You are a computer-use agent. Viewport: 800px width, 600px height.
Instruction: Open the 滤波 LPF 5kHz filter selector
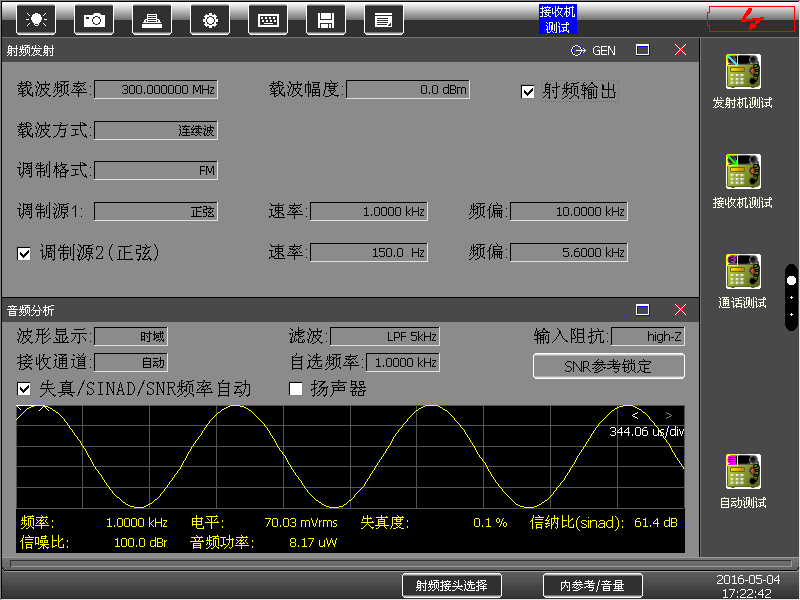(385, 337)
